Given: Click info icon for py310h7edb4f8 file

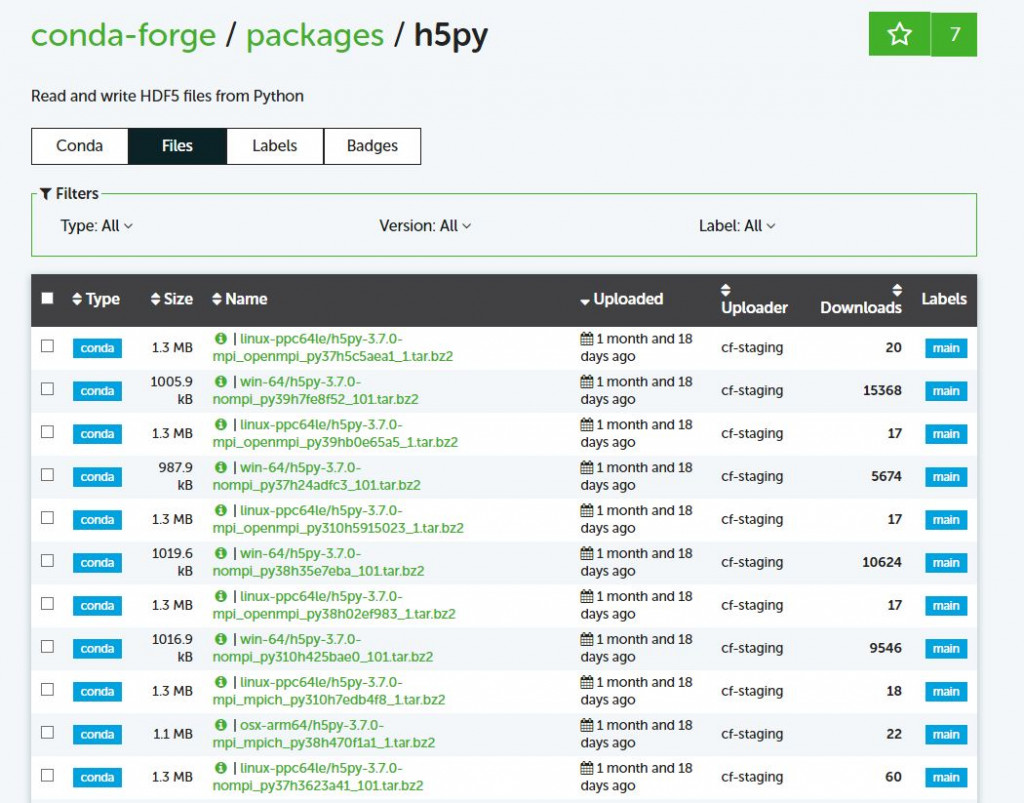Looking at the screenshot, I should pyautogui.click(x=221, y=682).
